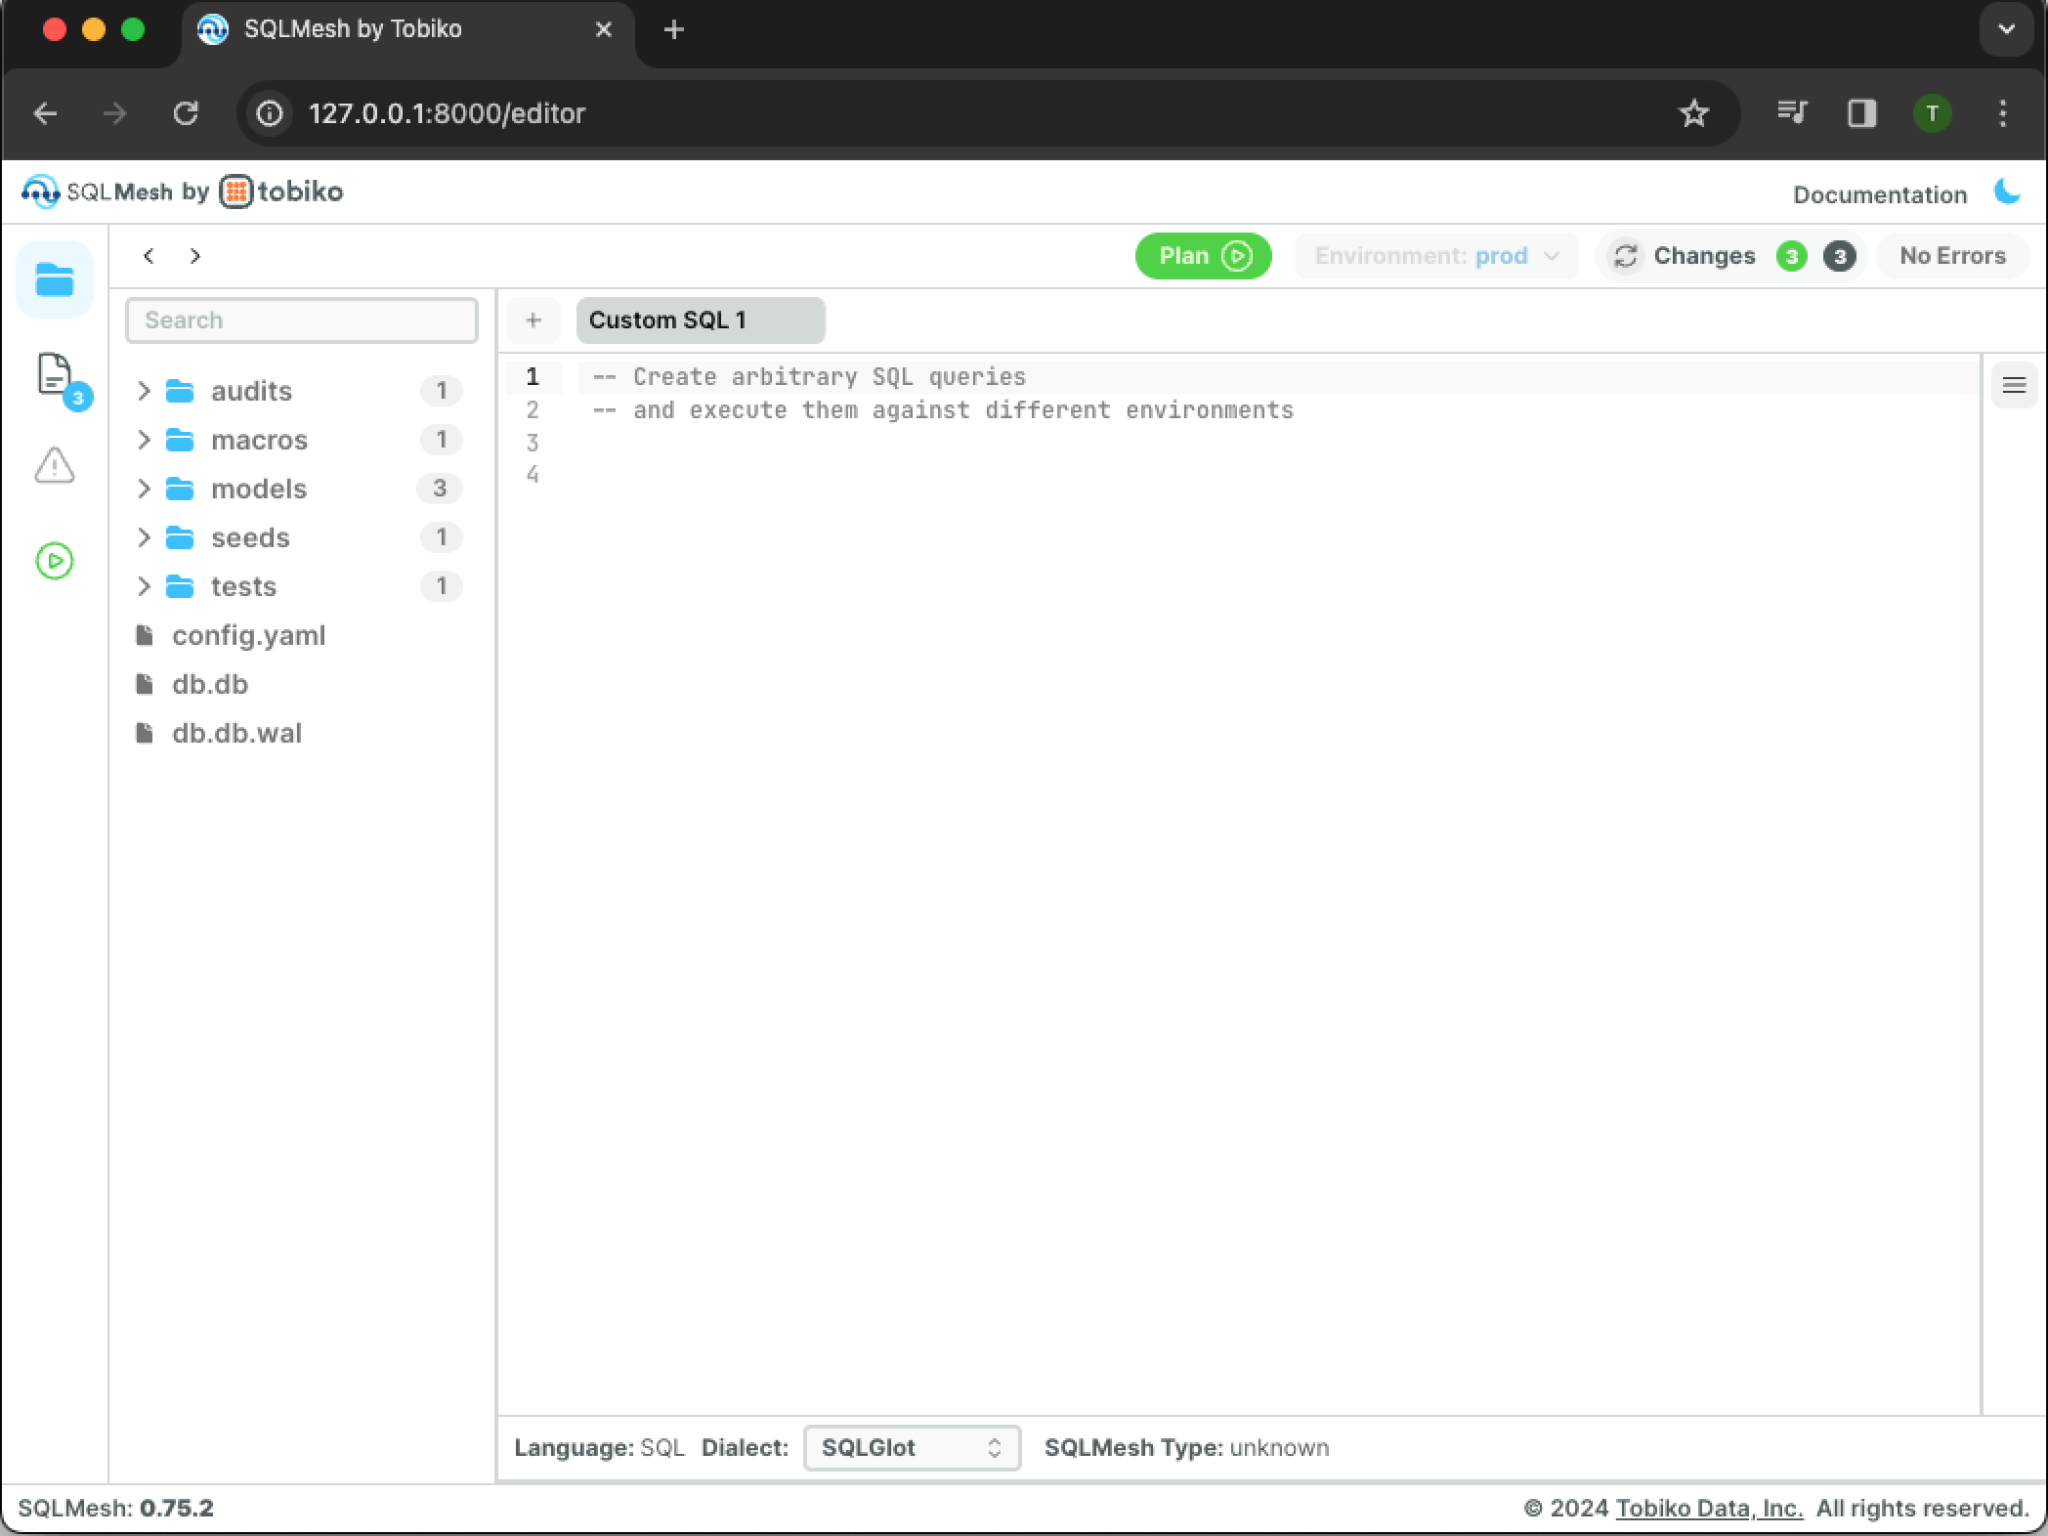Viewport: 2048px width, 1536px height.
Task: Open the file explorer sidebar icon
Action: point(54,280)
